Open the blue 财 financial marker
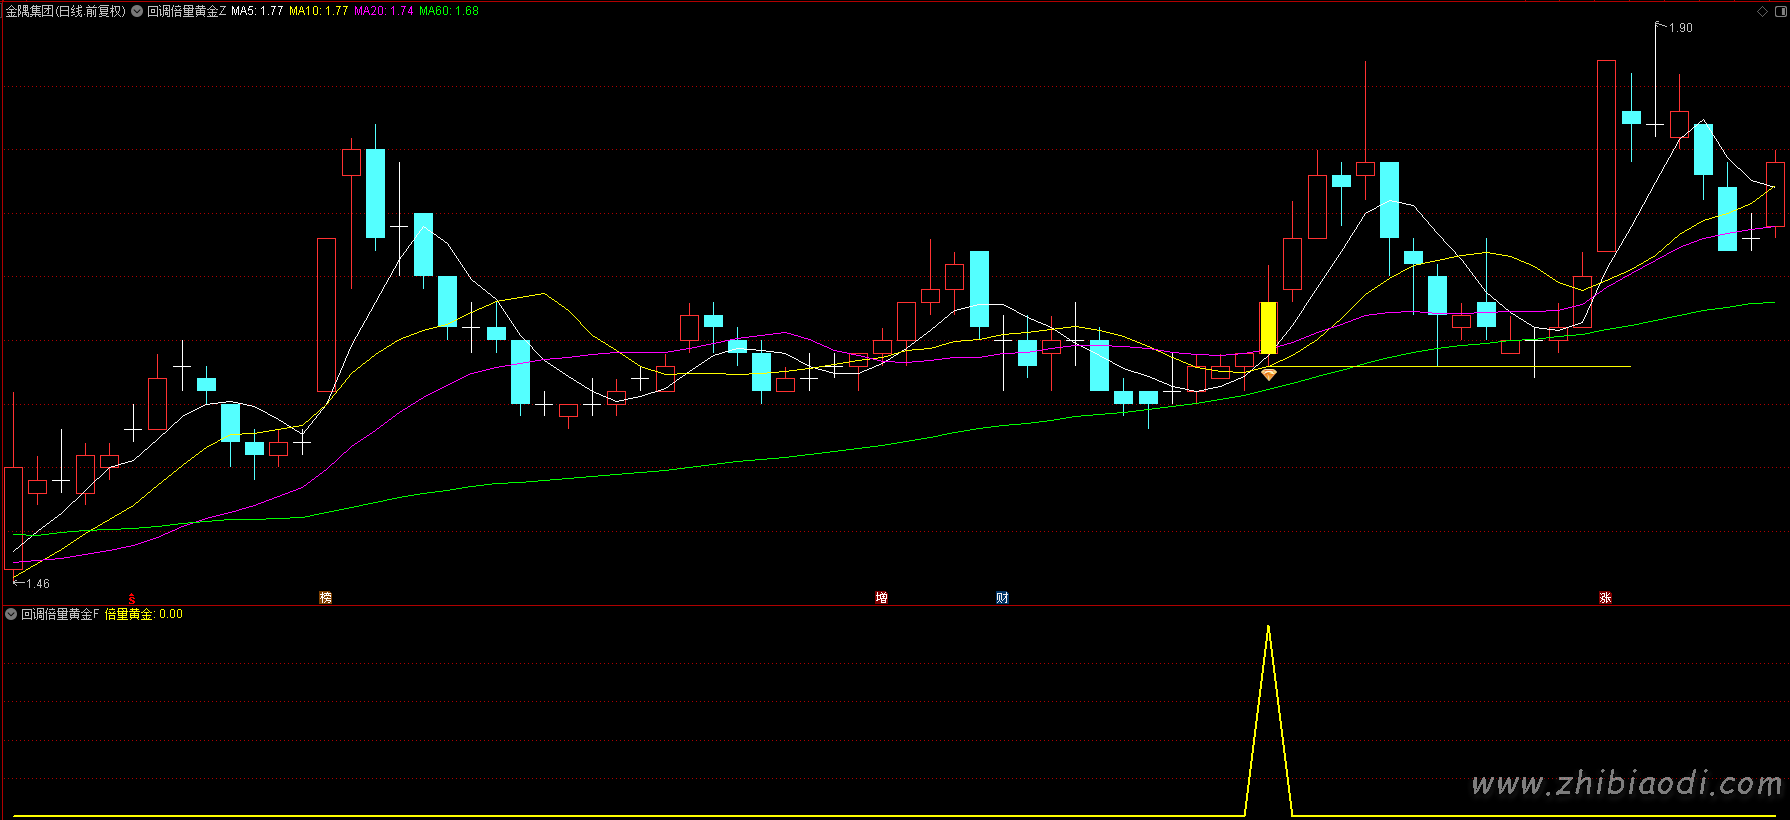 coord(1002,597)
